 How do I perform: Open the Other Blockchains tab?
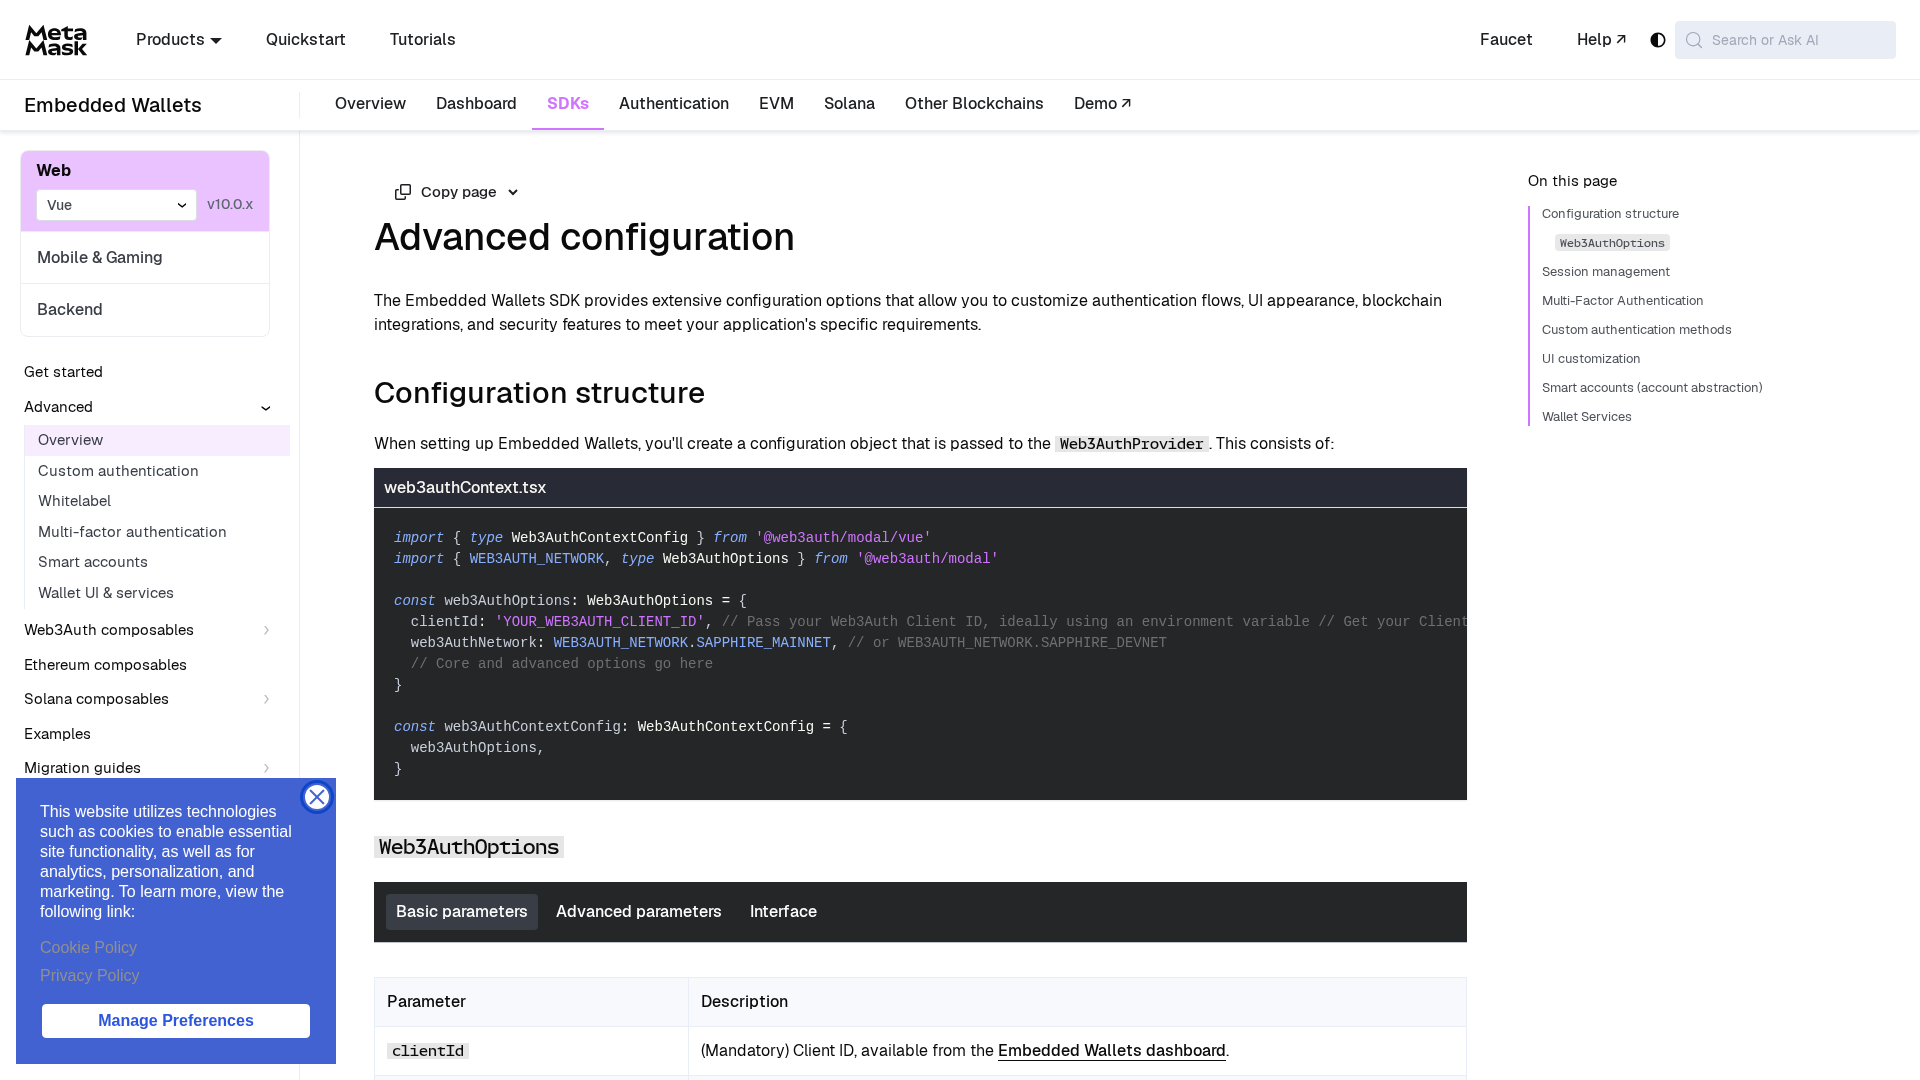(974, 104)
